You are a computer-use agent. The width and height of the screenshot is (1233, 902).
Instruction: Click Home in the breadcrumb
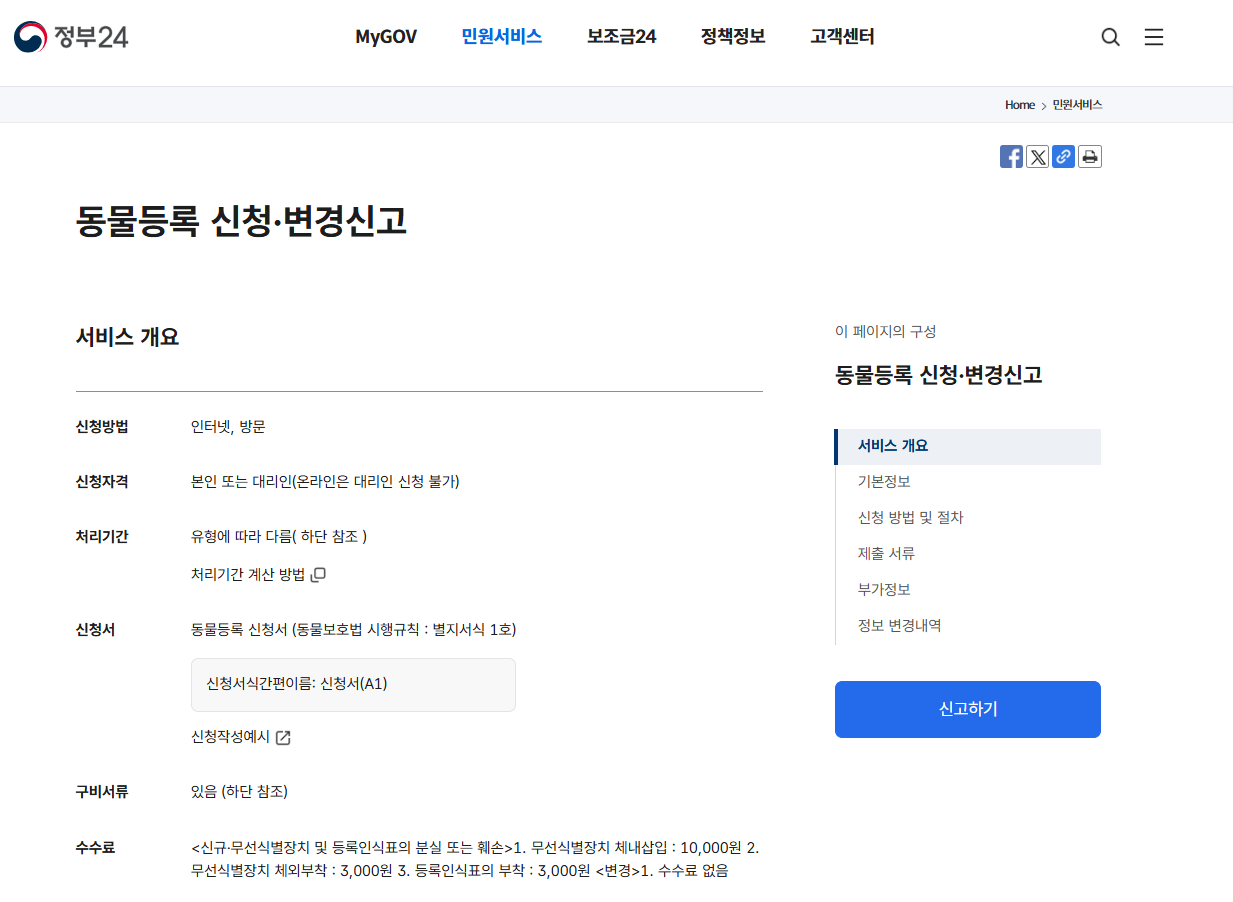pos(1019,104)
